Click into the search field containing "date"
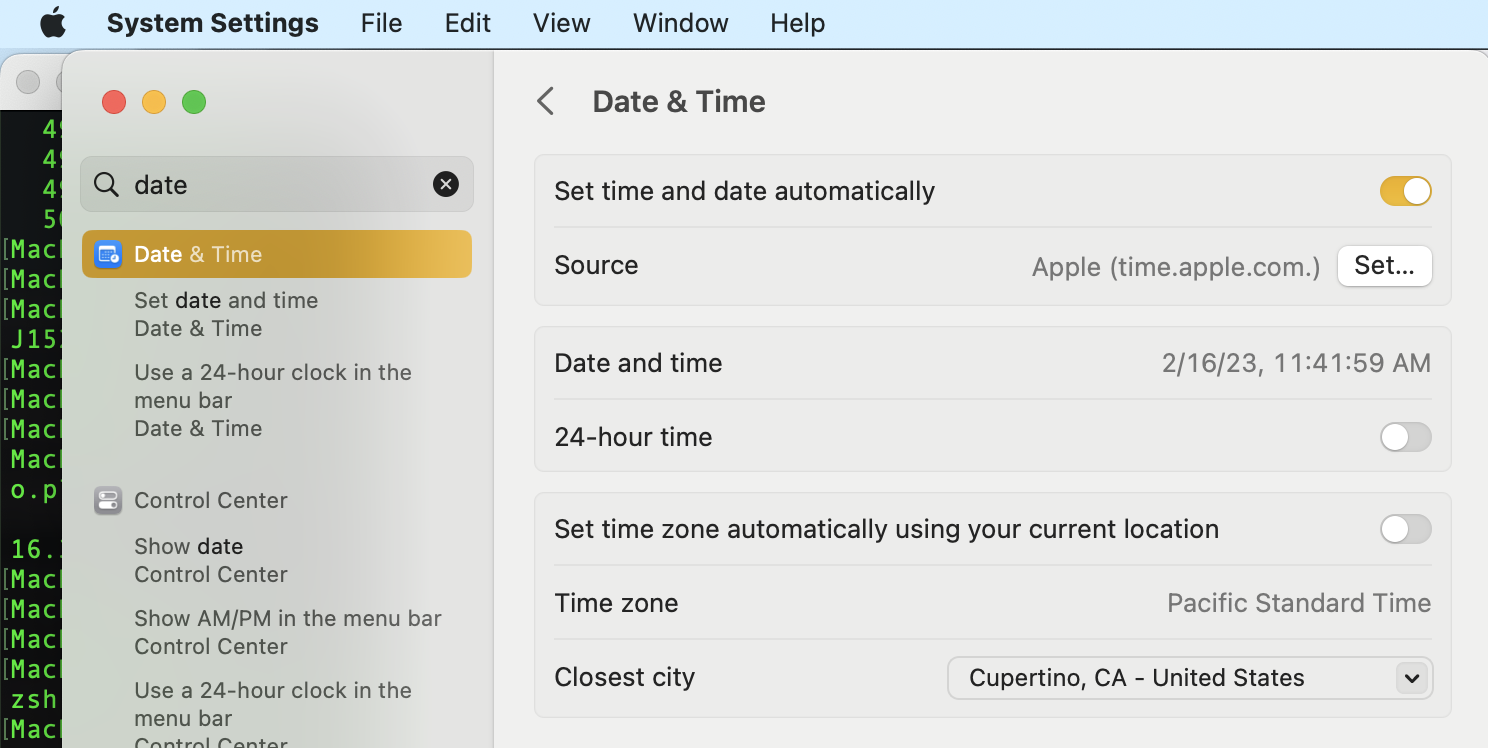 [x=280, y=184]
